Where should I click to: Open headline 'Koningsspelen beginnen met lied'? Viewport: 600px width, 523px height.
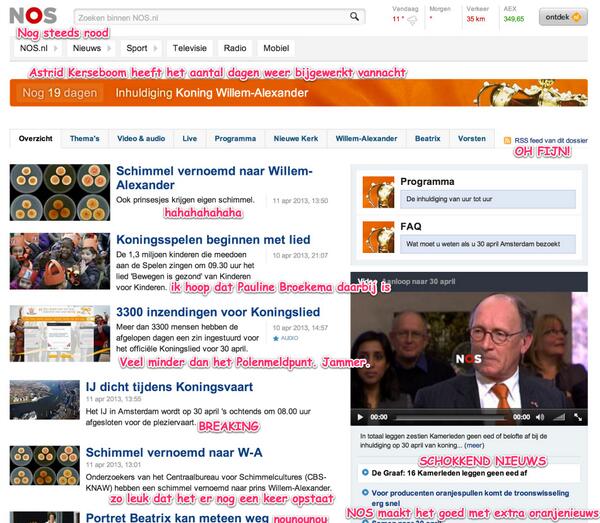click(213, 240)
